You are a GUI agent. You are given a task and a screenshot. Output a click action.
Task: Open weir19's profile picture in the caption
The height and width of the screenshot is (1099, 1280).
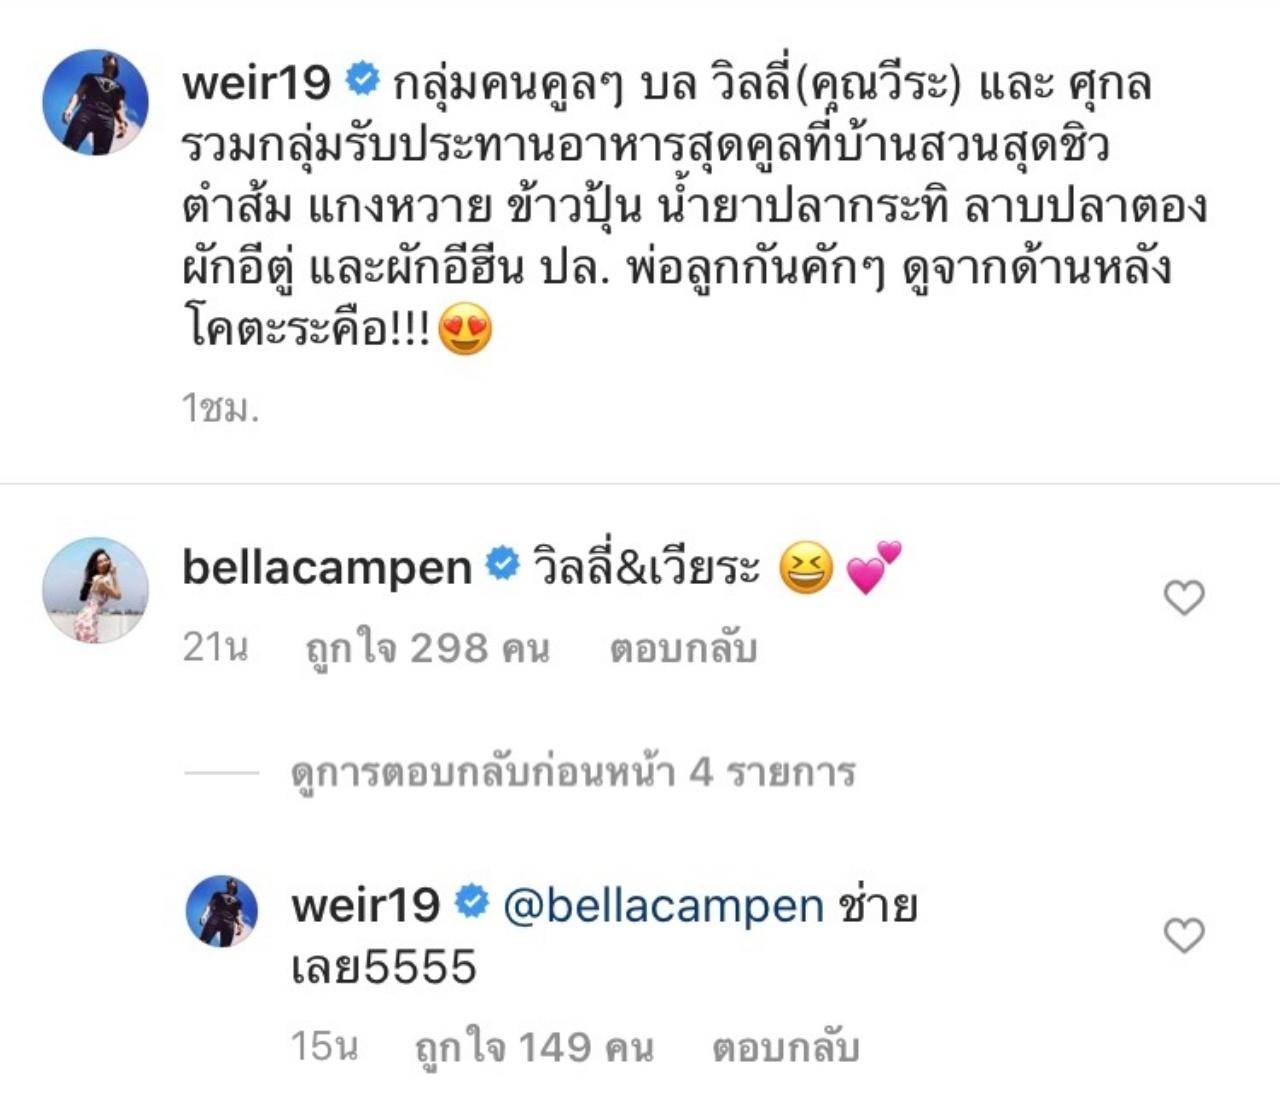[x=95, y=102]
